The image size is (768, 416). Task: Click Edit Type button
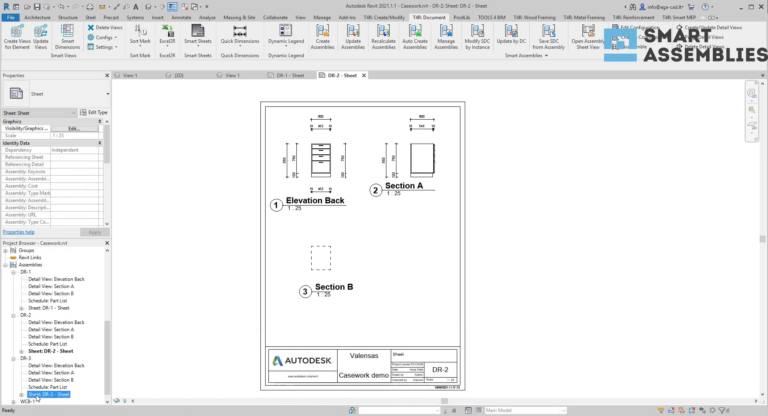pos(93,113)
